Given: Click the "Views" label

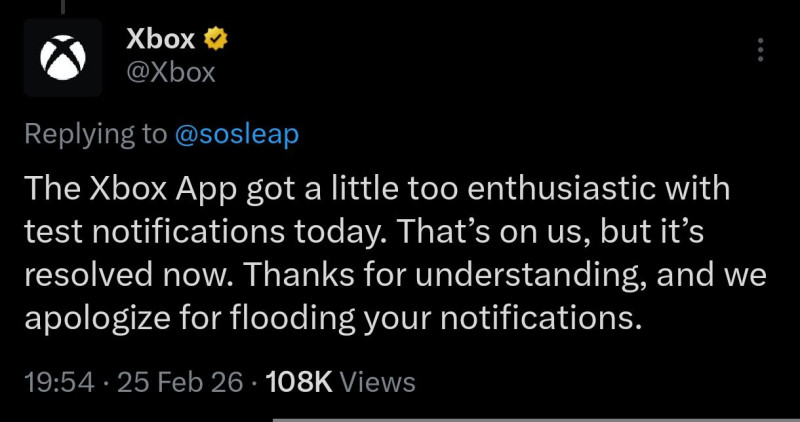Looking at the screenshot, I should [x=378, y=381].
